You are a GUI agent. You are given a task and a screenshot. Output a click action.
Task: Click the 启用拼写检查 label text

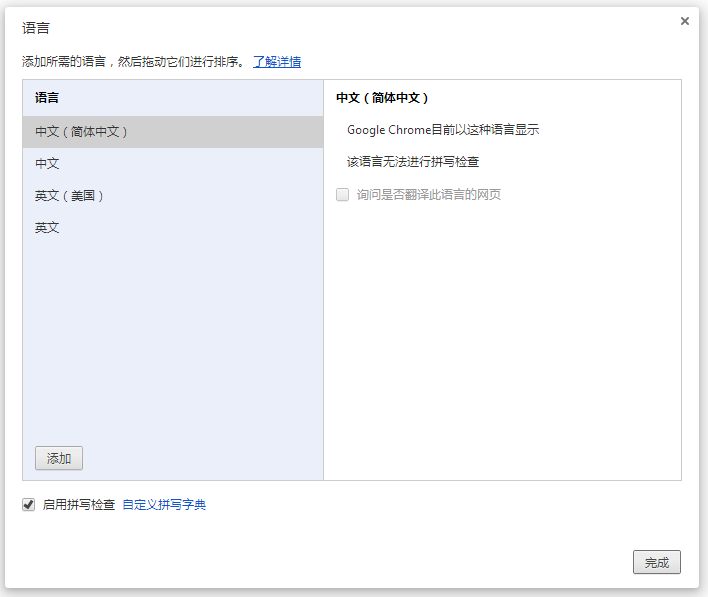(79, 505)
